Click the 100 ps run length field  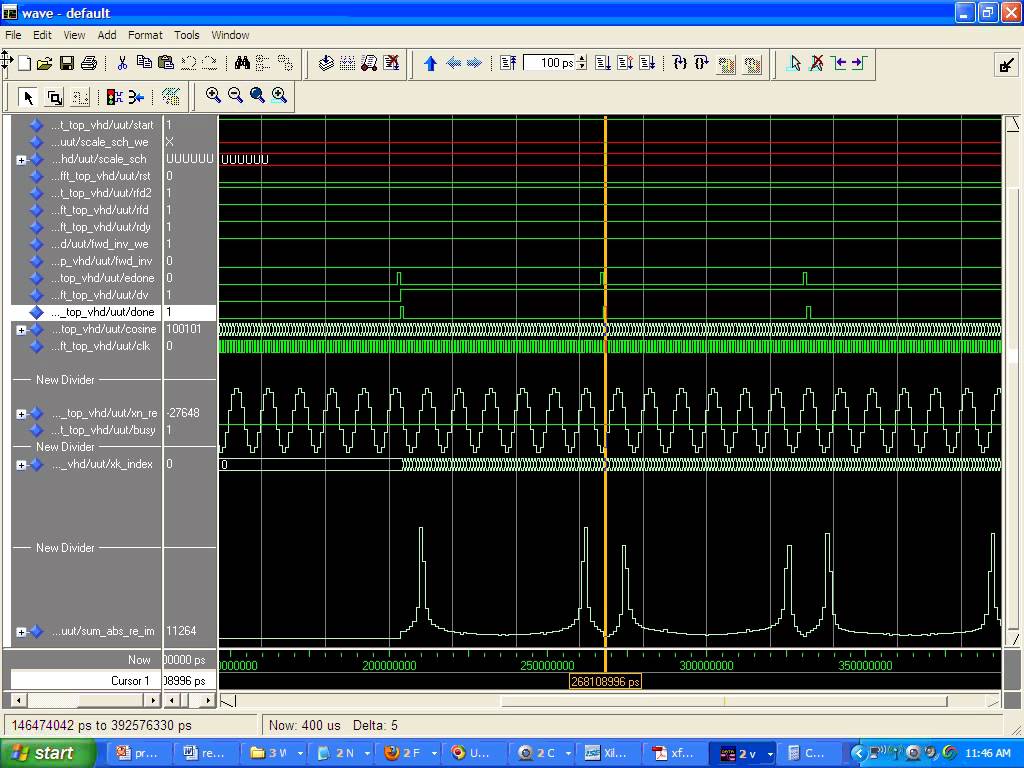(x=550, y=63)
